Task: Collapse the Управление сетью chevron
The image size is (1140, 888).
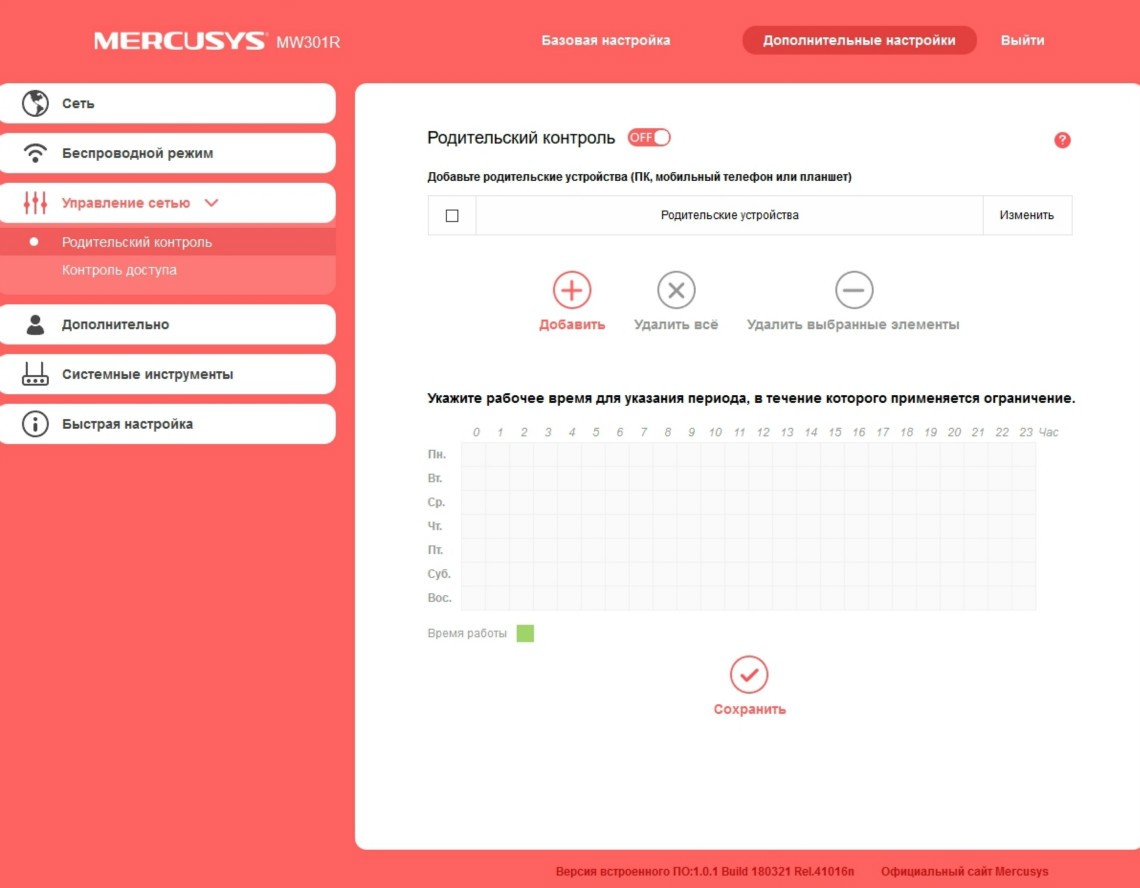Action: point(211,203)
